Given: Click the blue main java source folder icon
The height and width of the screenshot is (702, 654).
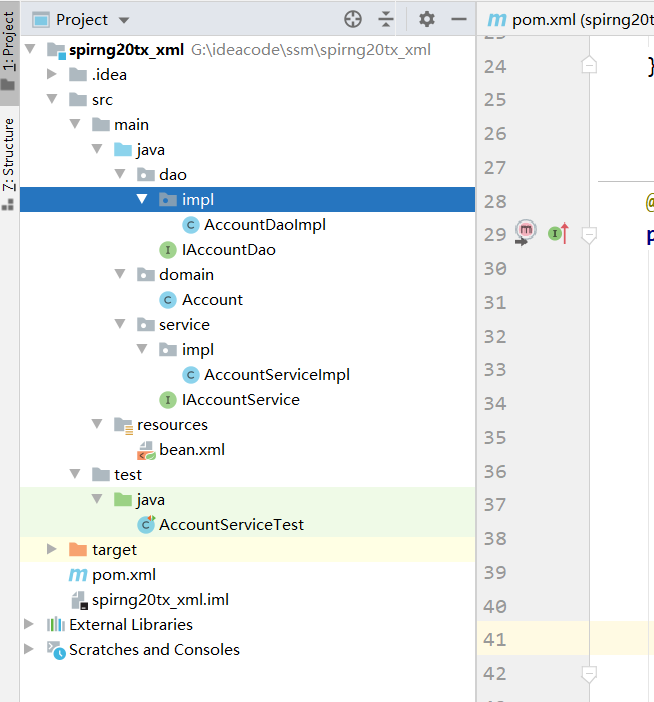Looking at the screenshot, I should click(123, 149).
